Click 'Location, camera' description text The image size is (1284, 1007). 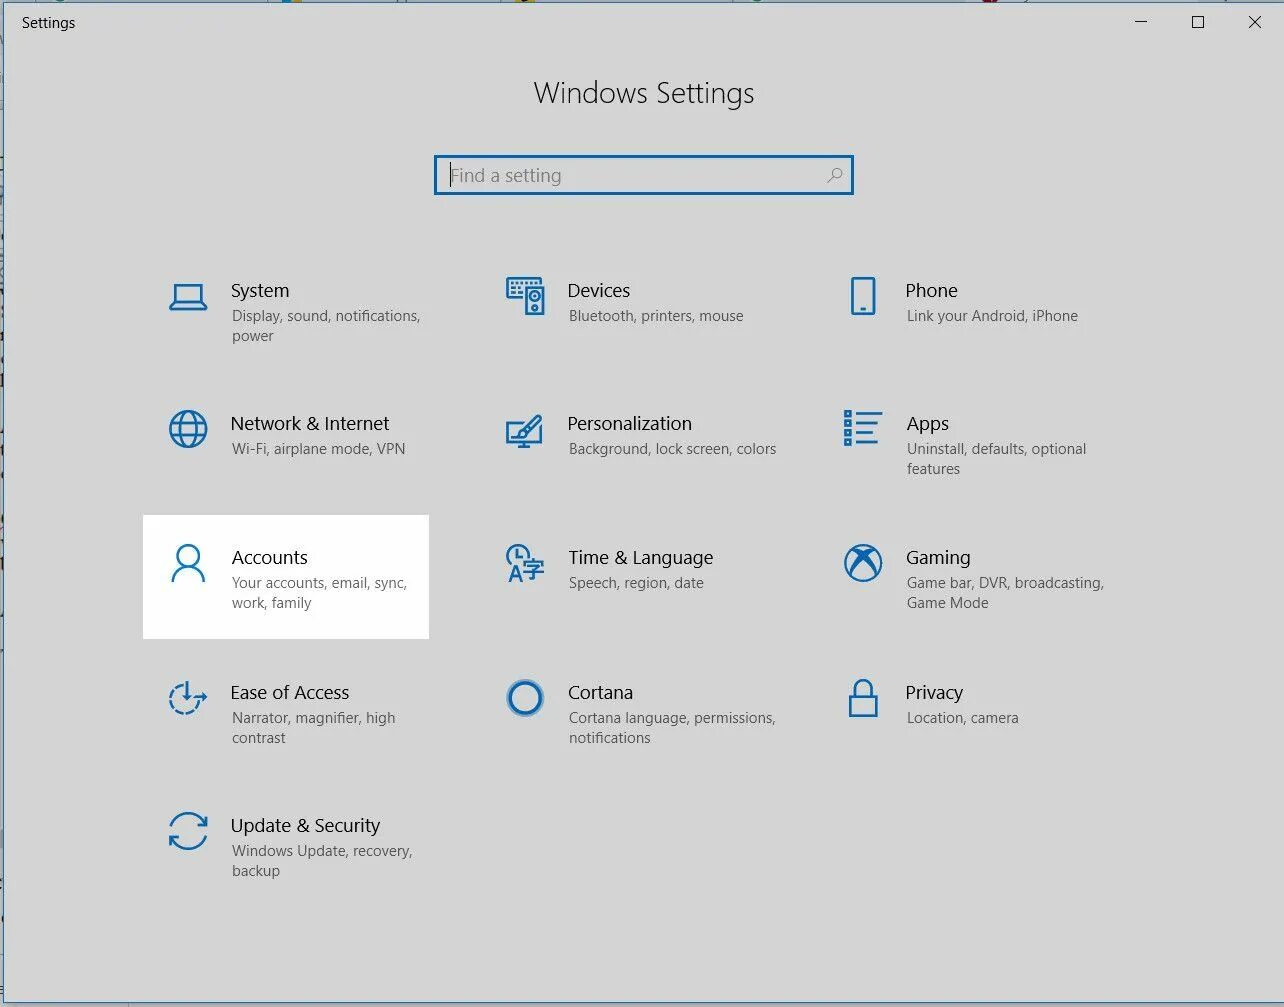point(963,718)
